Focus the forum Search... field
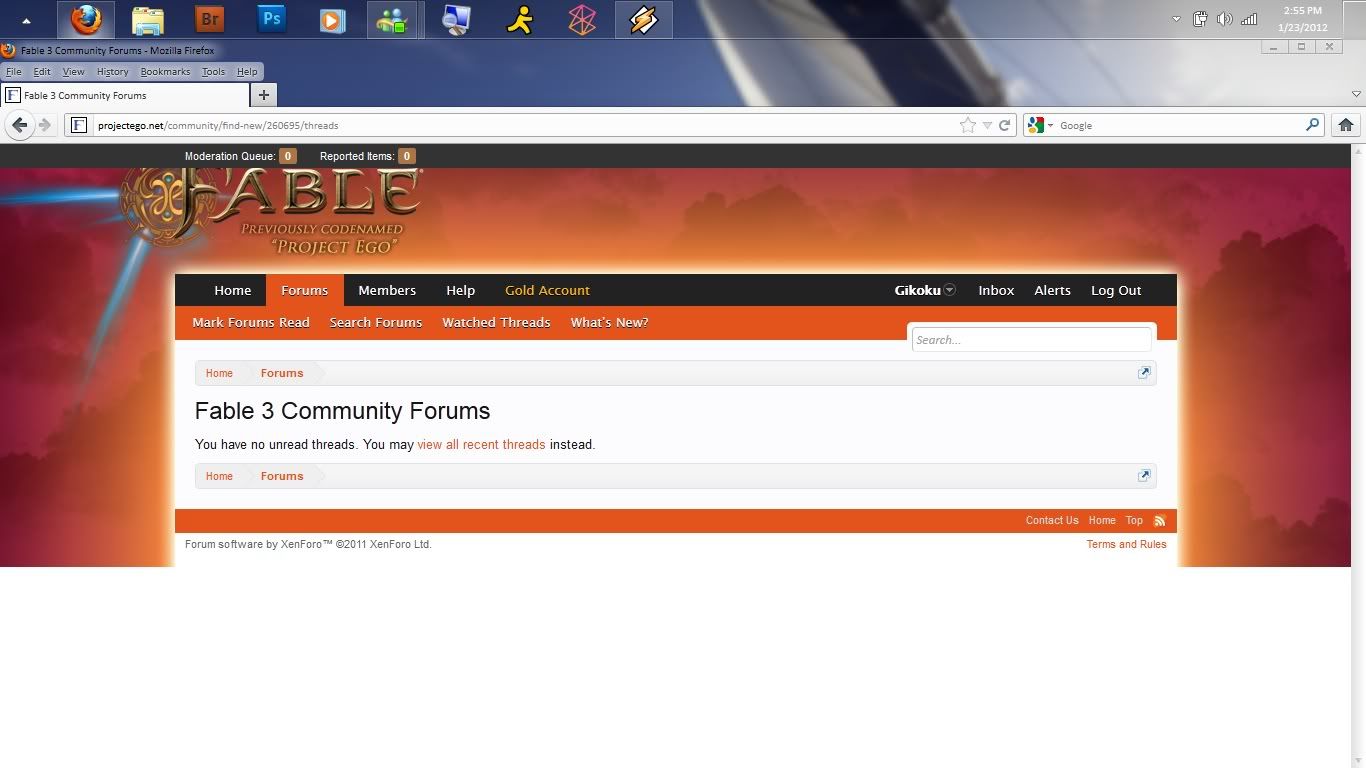 [1032, 340]
